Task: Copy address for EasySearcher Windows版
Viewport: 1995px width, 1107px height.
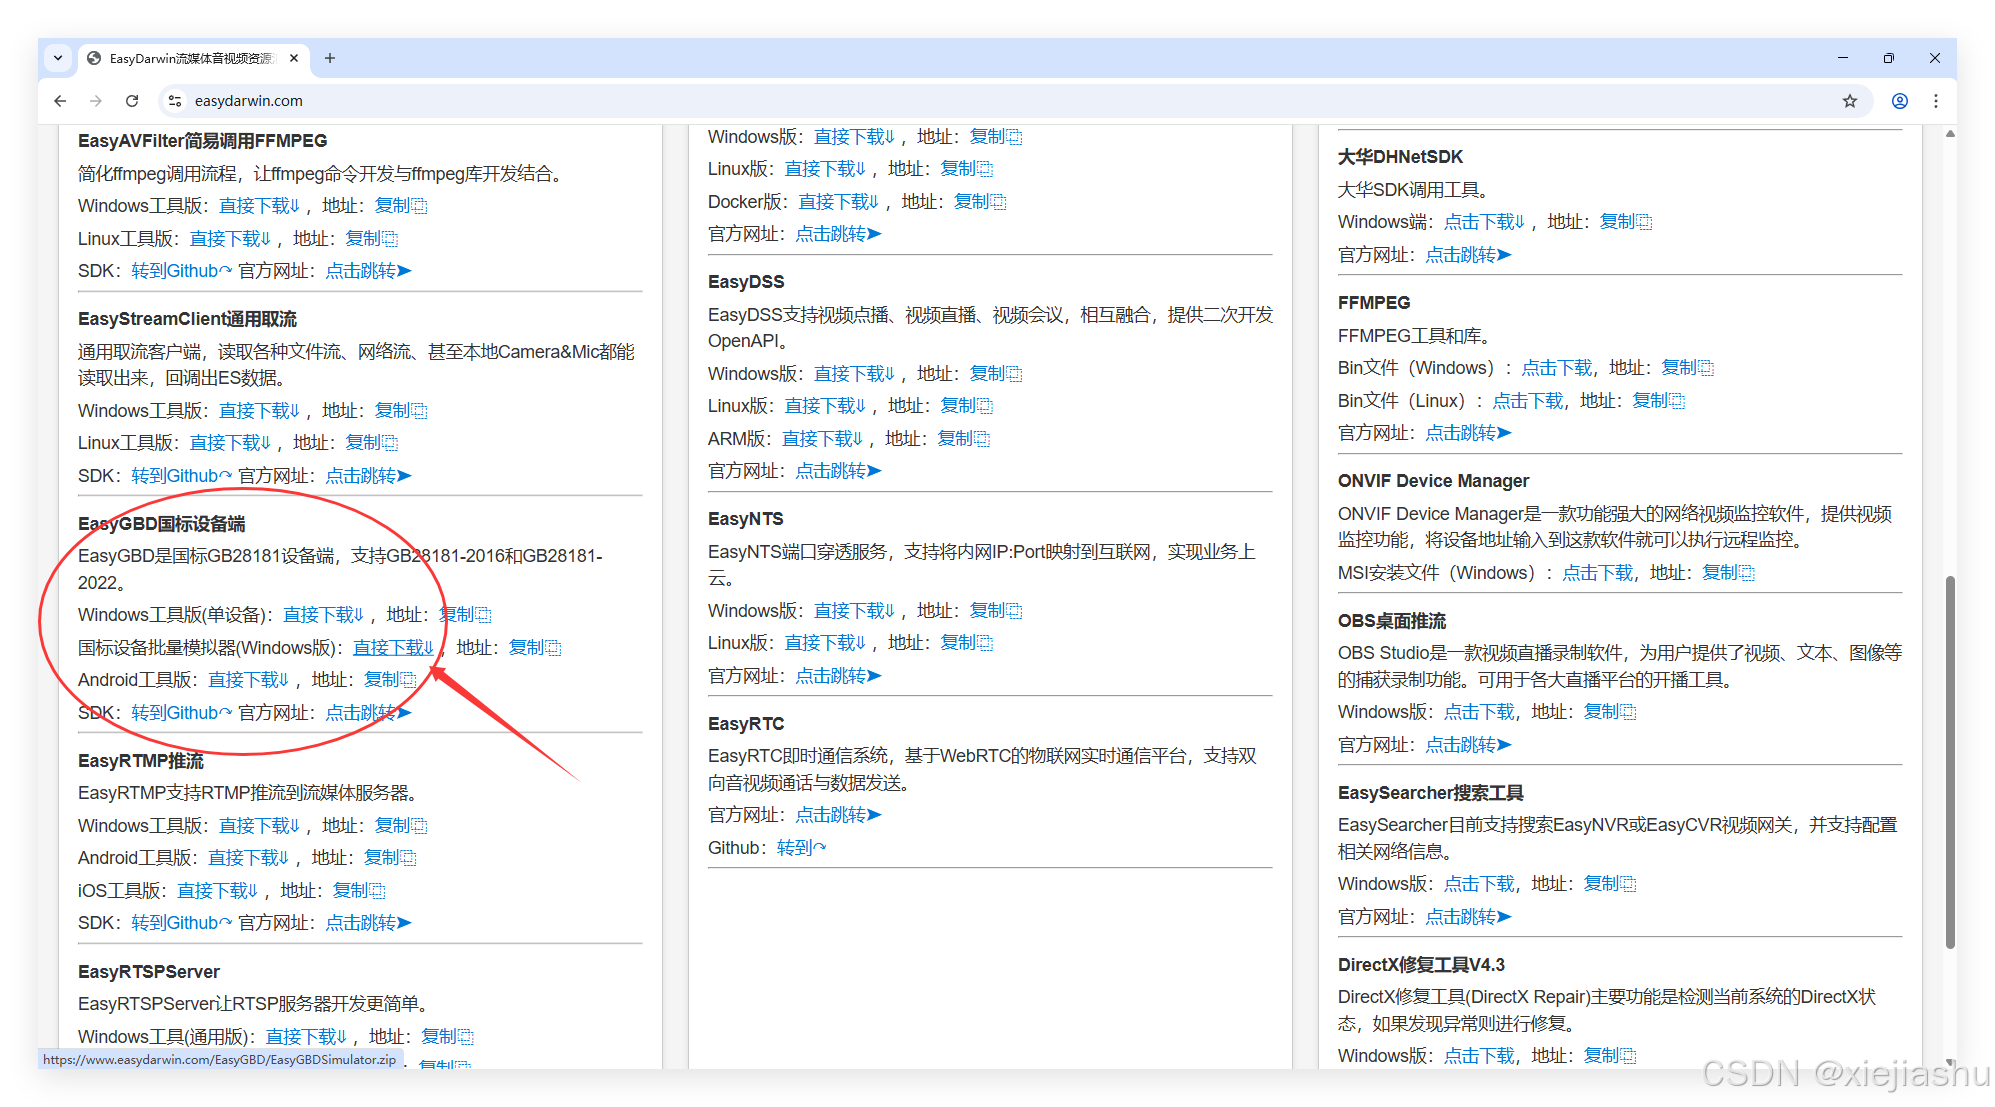Action: (x=1610, y=884)
